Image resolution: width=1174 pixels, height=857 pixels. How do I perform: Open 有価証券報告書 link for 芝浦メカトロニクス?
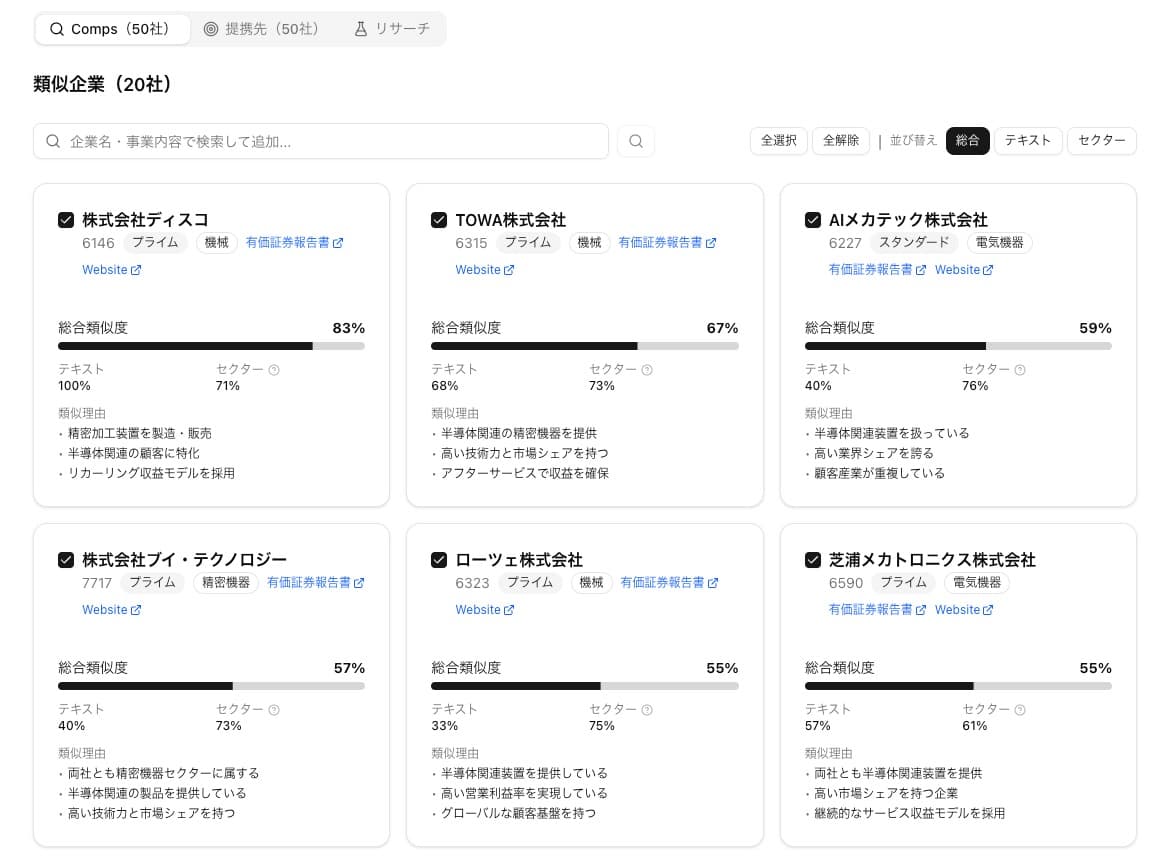click(878, 610)
